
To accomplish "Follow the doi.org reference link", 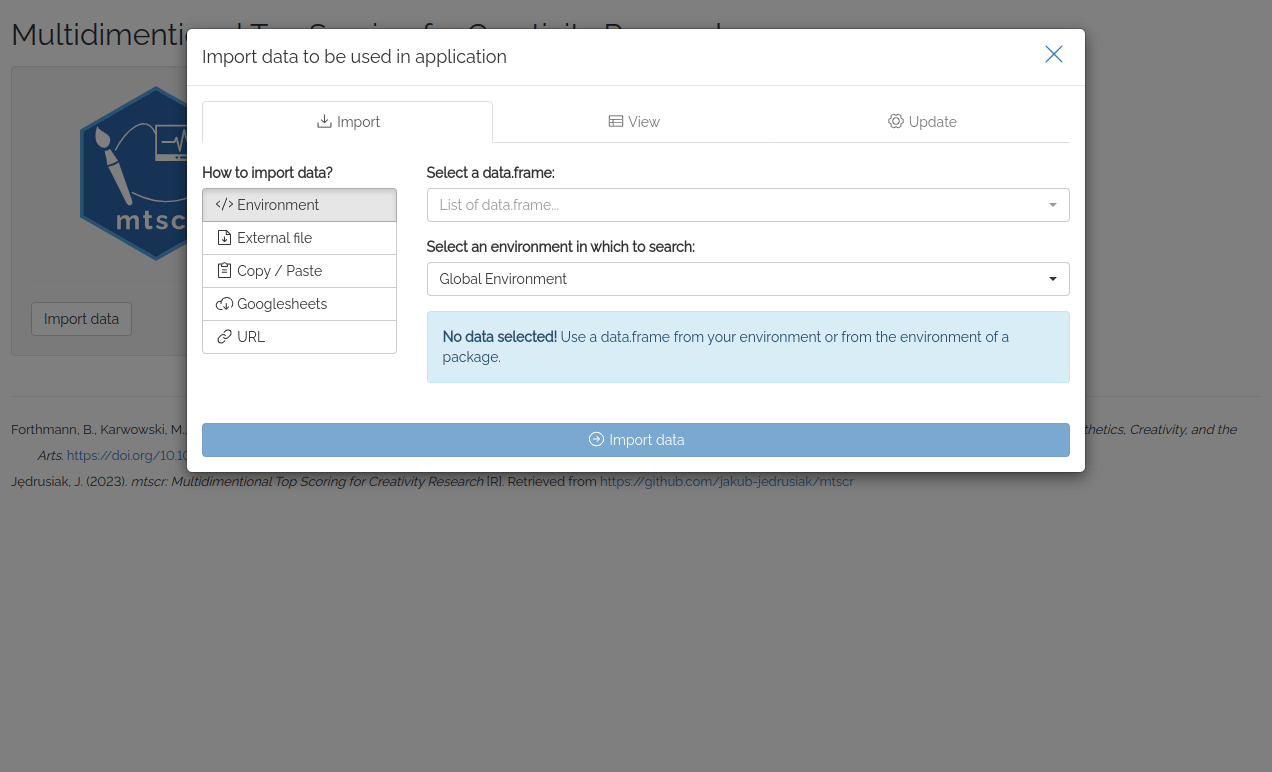I will (127, 456).
